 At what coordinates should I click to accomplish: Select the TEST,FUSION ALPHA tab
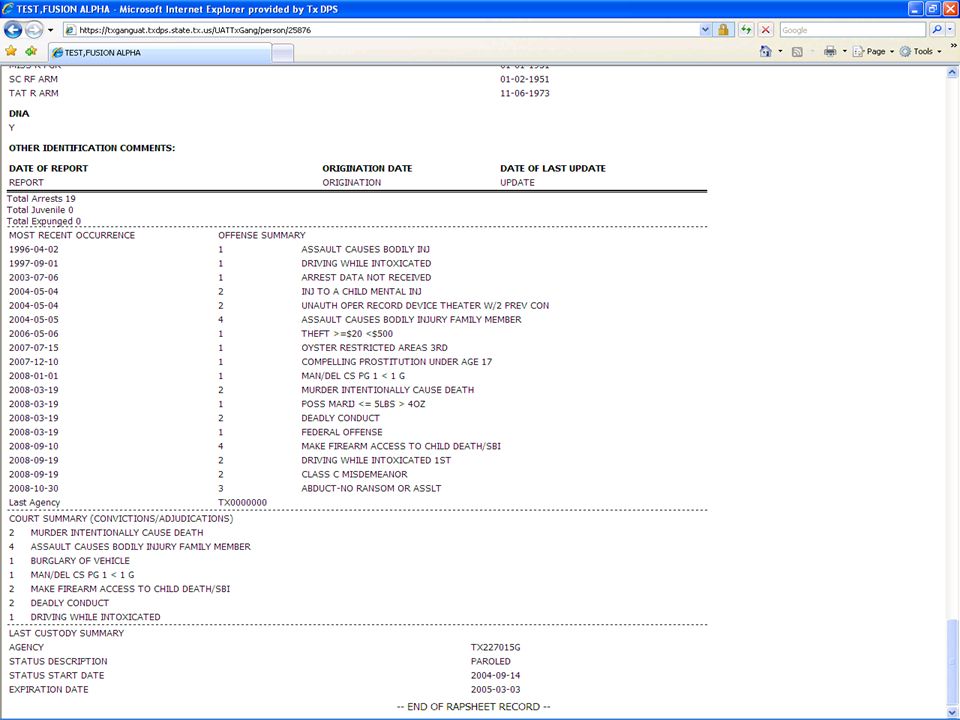[159, 53]
